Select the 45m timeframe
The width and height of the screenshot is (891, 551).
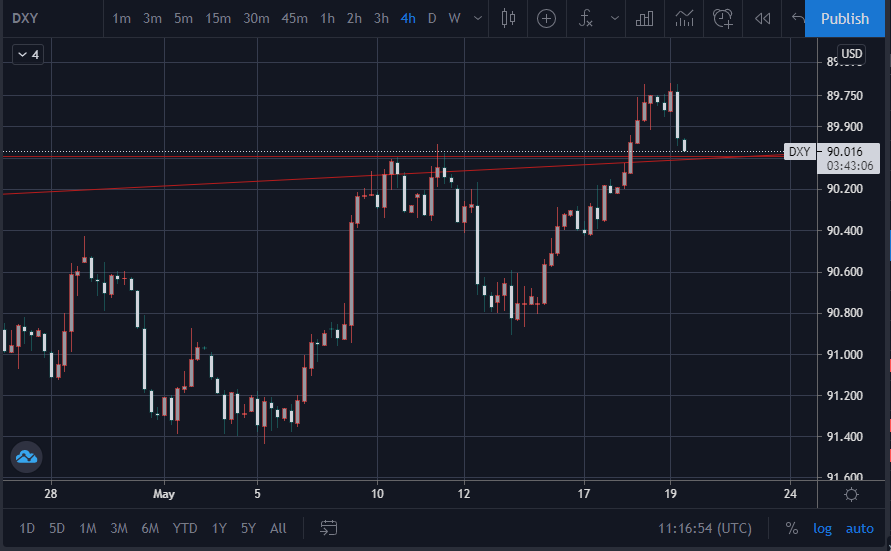tap(294, 19)
